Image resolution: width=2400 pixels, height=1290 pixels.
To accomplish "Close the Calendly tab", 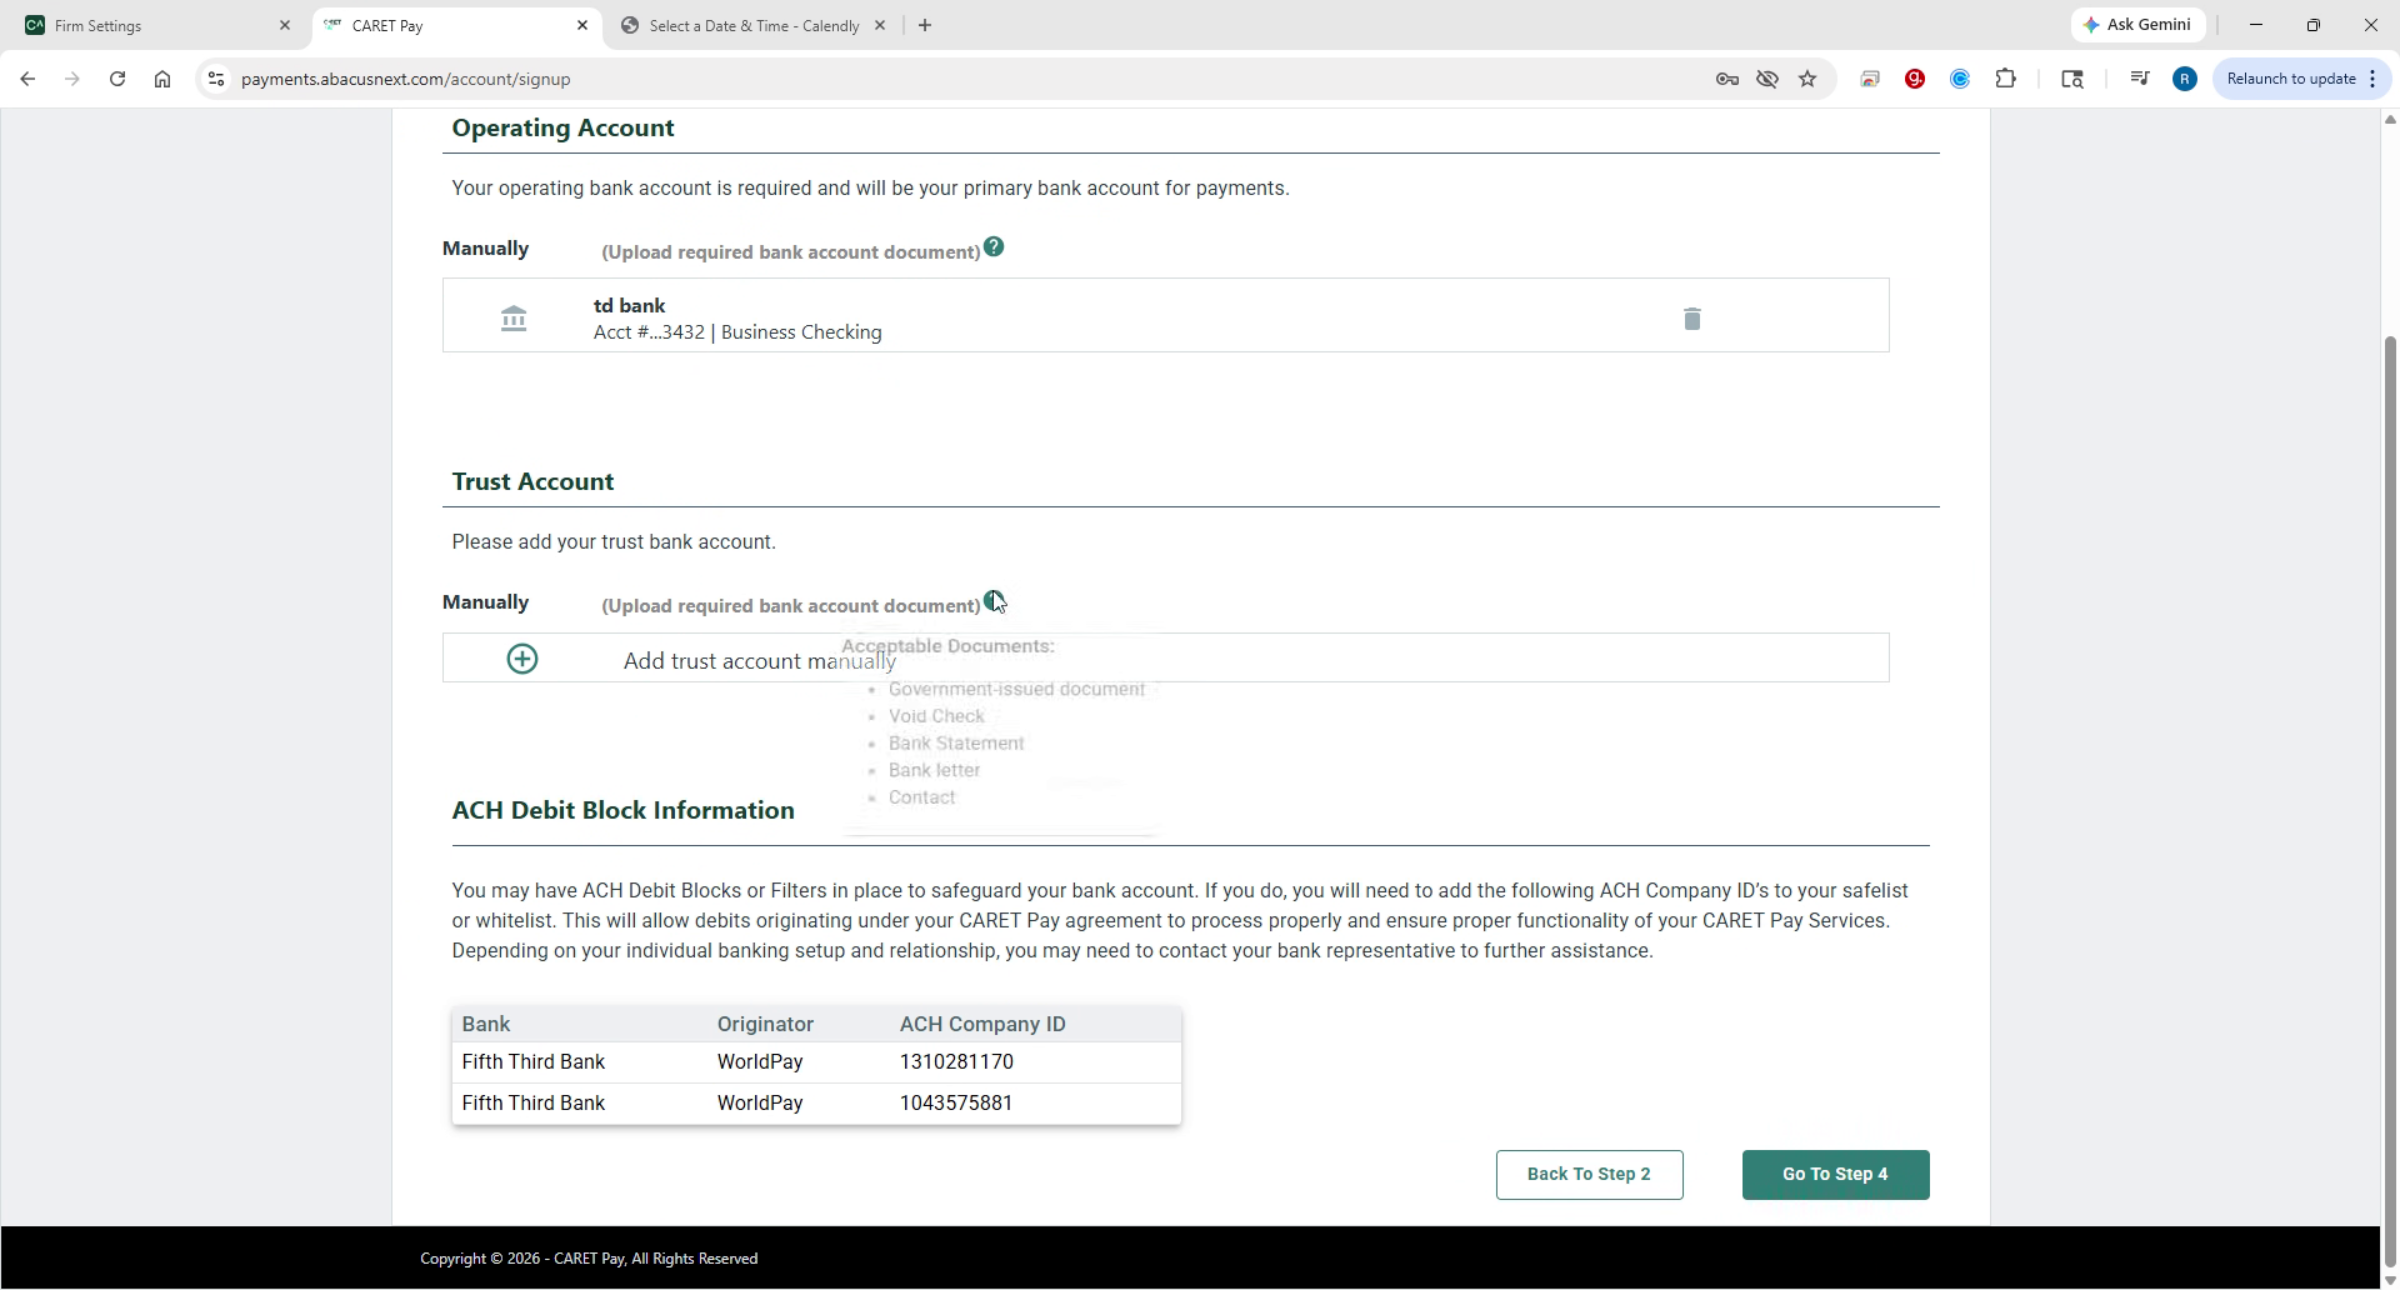I will (880, 25).
